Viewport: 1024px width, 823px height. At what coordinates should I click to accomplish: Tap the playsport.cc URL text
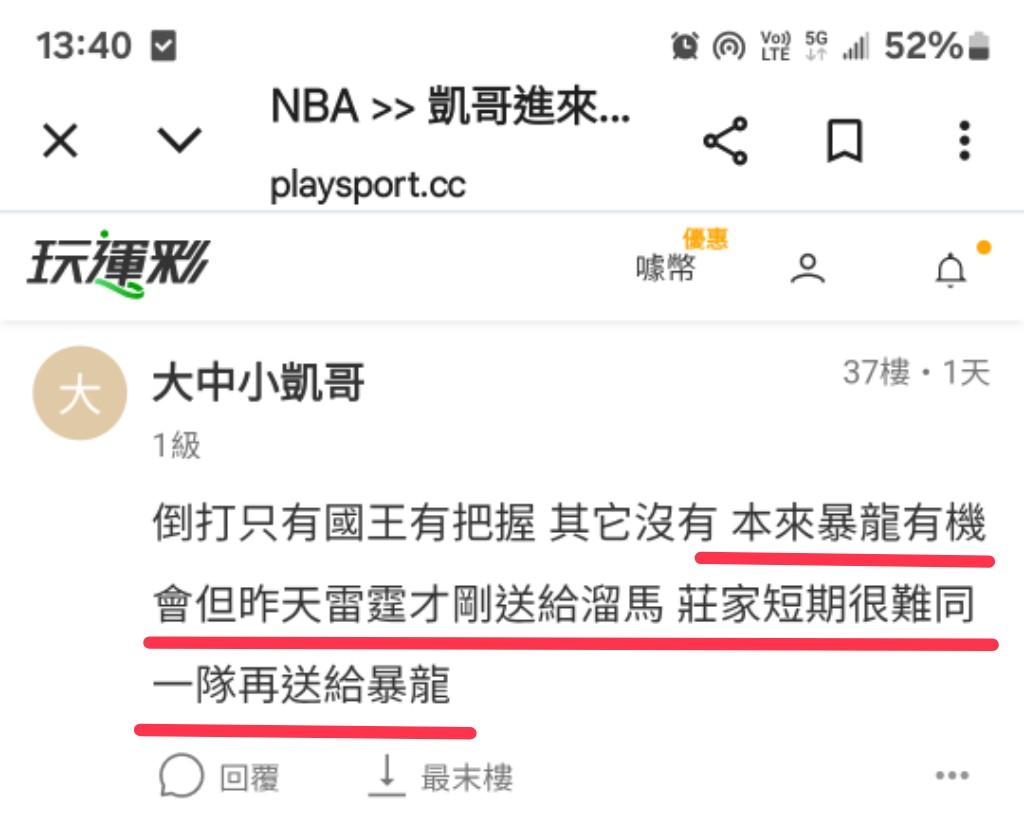click(368, 186)
